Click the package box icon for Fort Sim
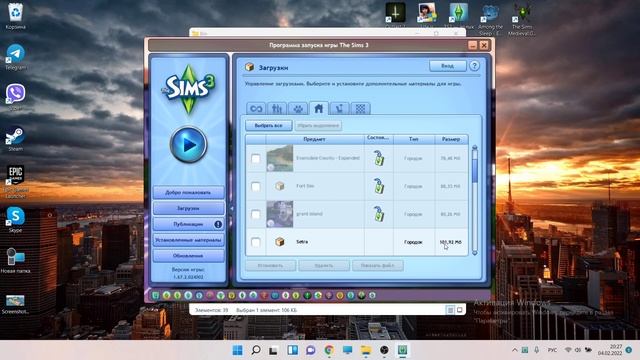640x360 pixels. 280,186
